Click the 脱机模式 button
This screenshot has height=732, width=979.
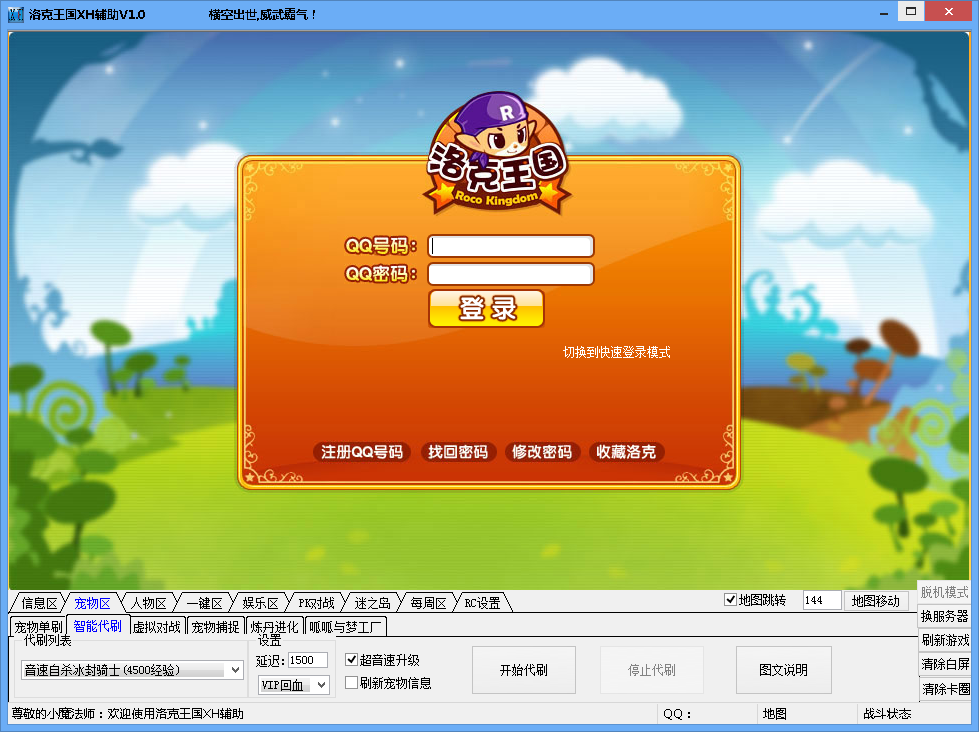coord(945,592)
